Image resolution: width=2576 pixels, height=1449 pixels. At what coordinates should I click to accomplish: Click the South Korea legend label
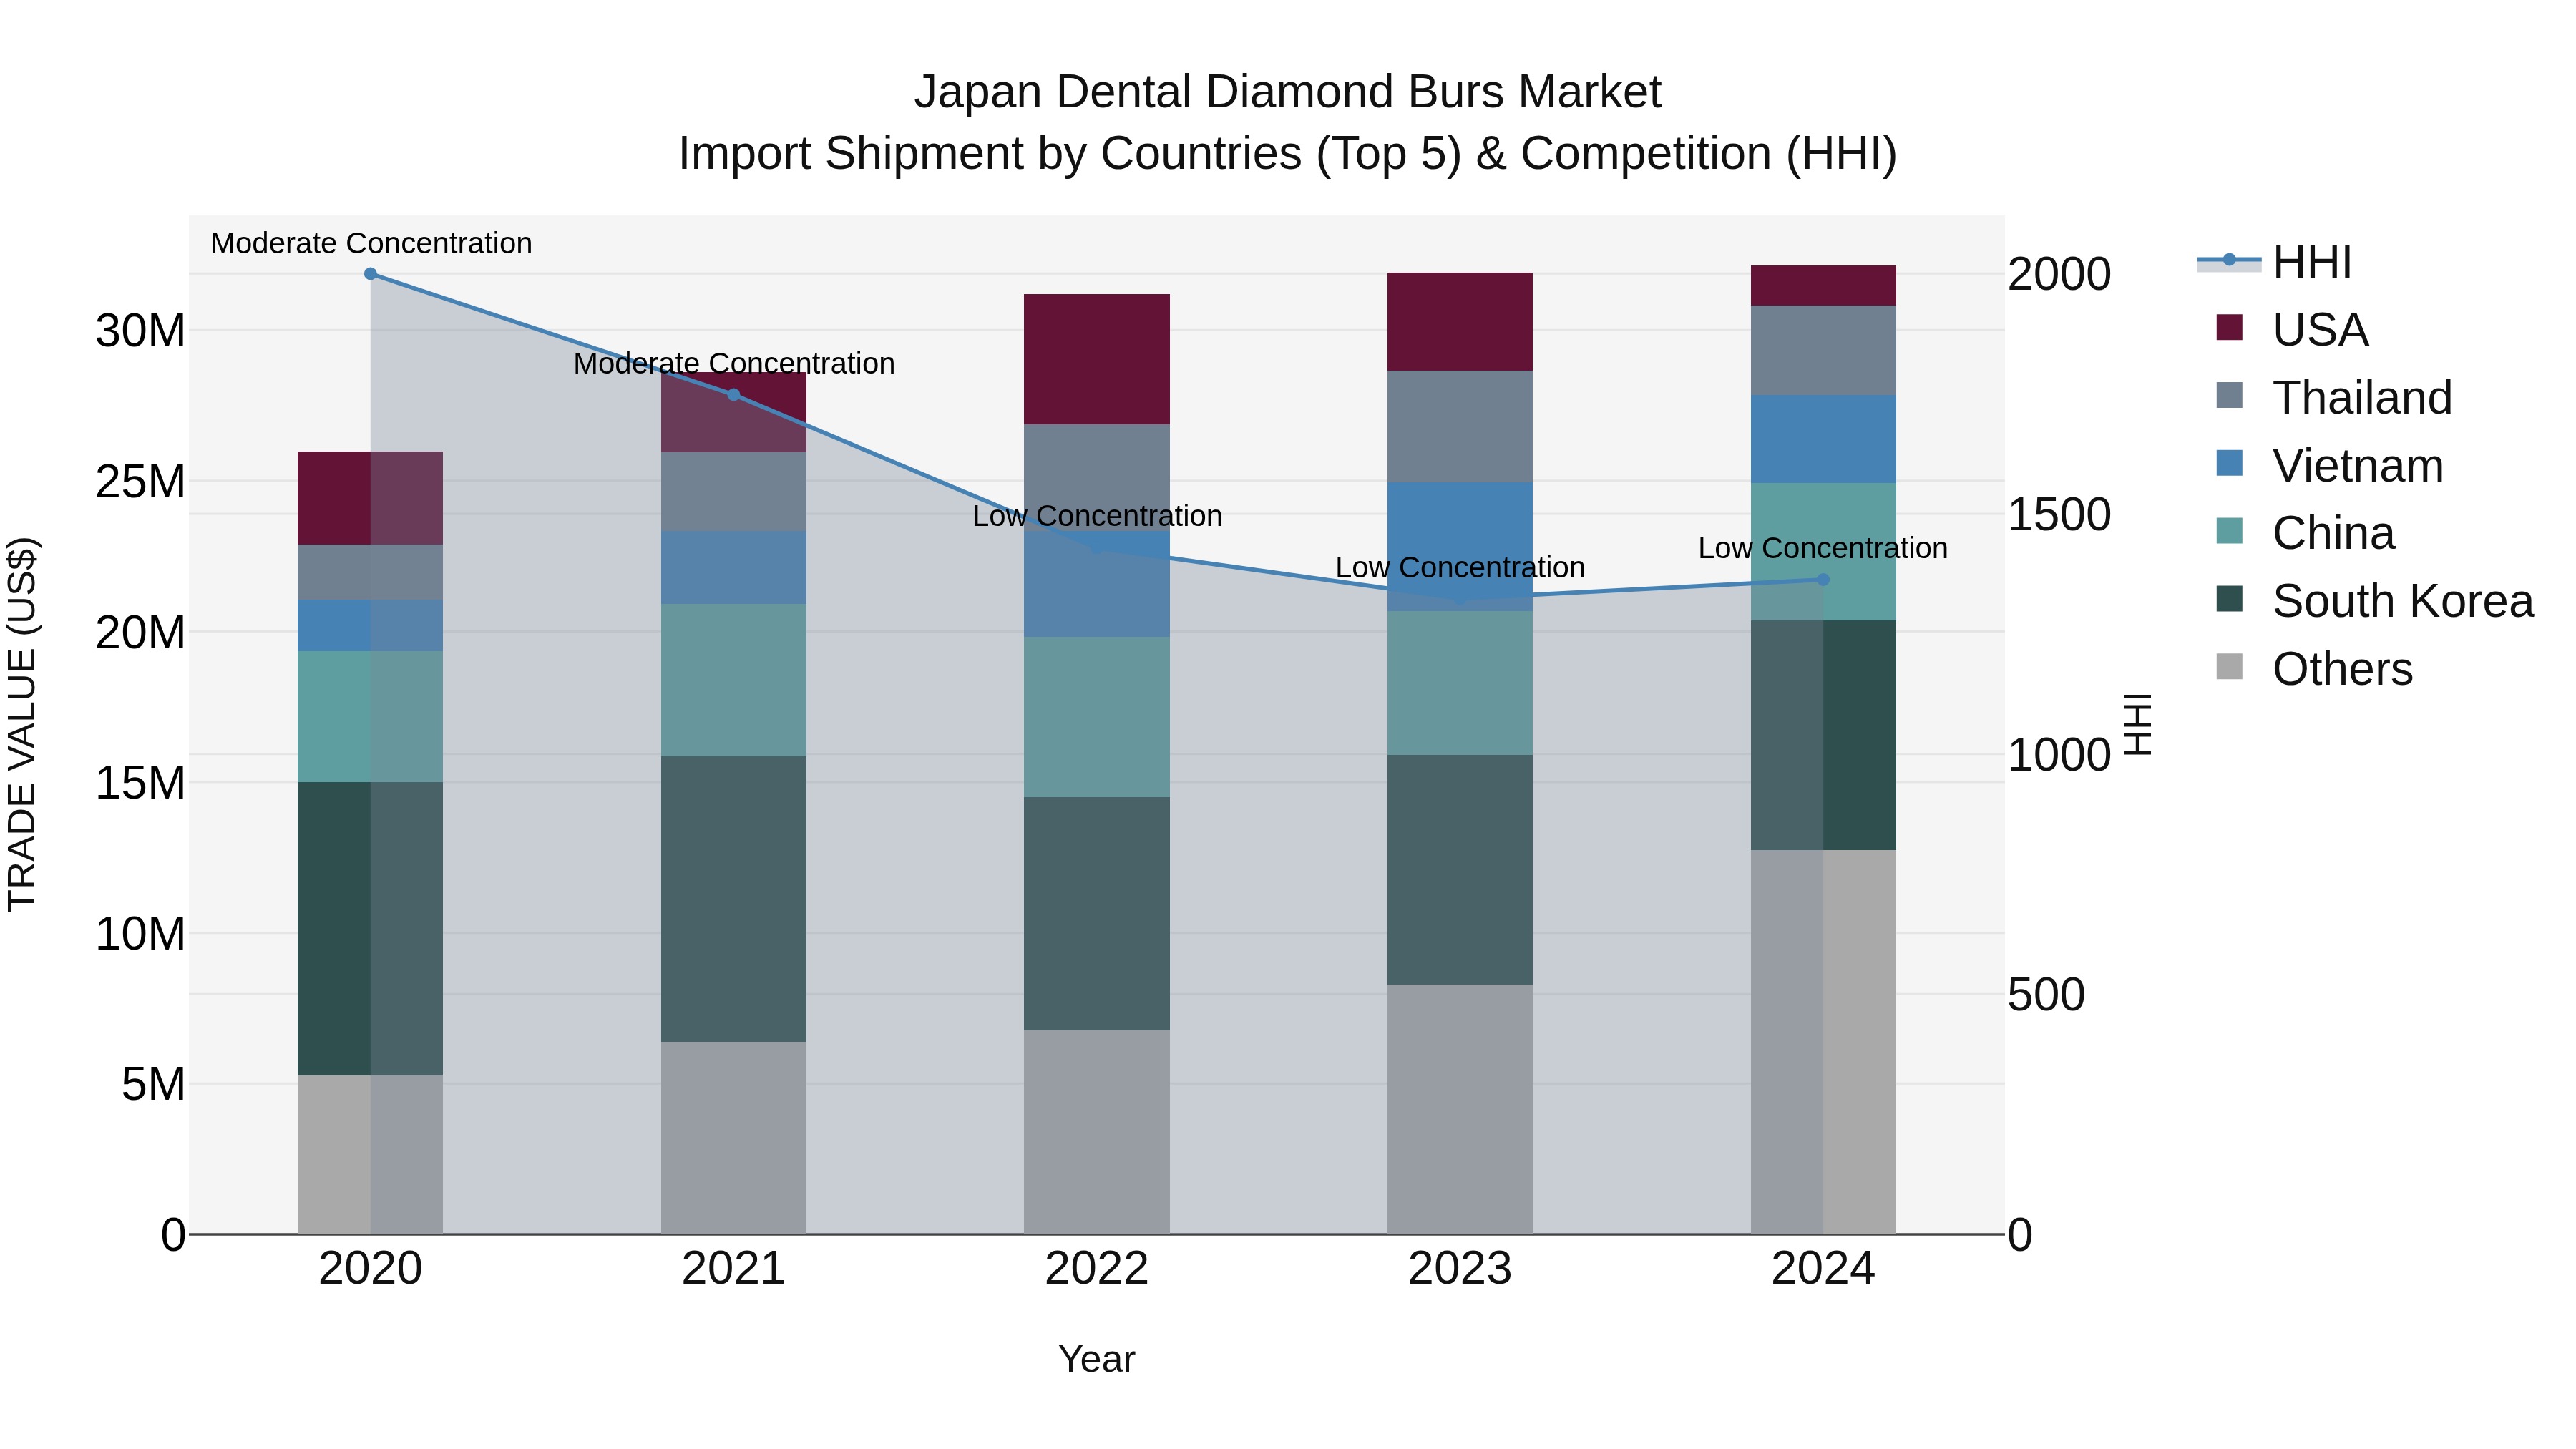2403,601
